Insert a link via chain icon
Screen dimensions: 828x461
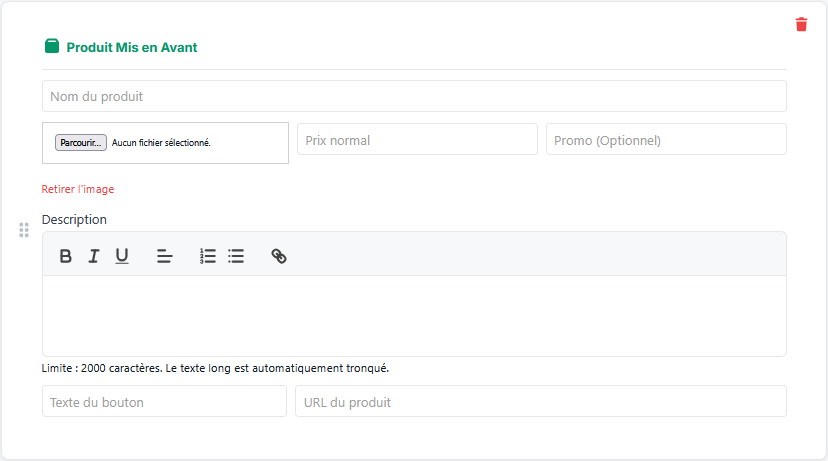[279, 256]
